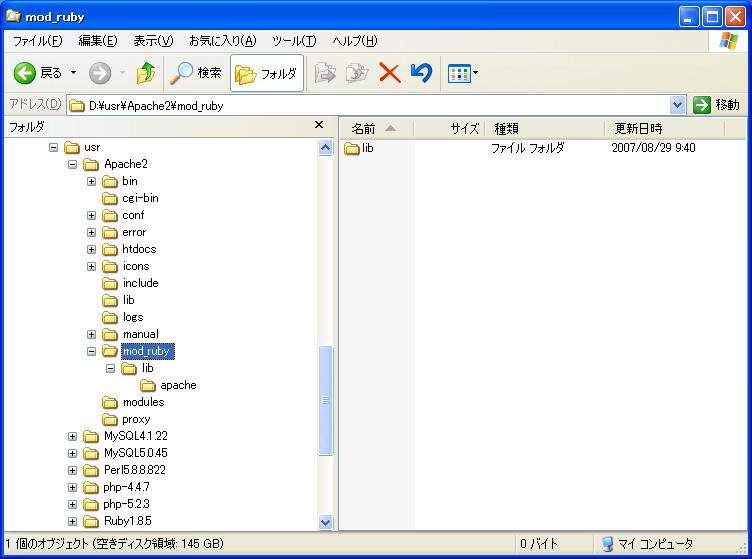This screenshot has height=559, width=752.
Task: Click the 移動 Go button
Action: click(717, 105)
